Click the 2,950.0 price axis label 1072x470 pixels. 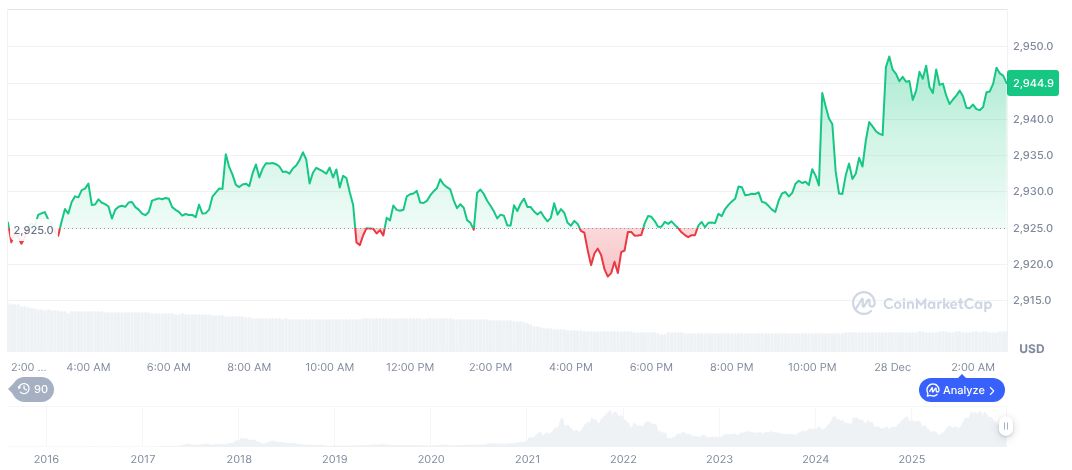pos(1032,47)
